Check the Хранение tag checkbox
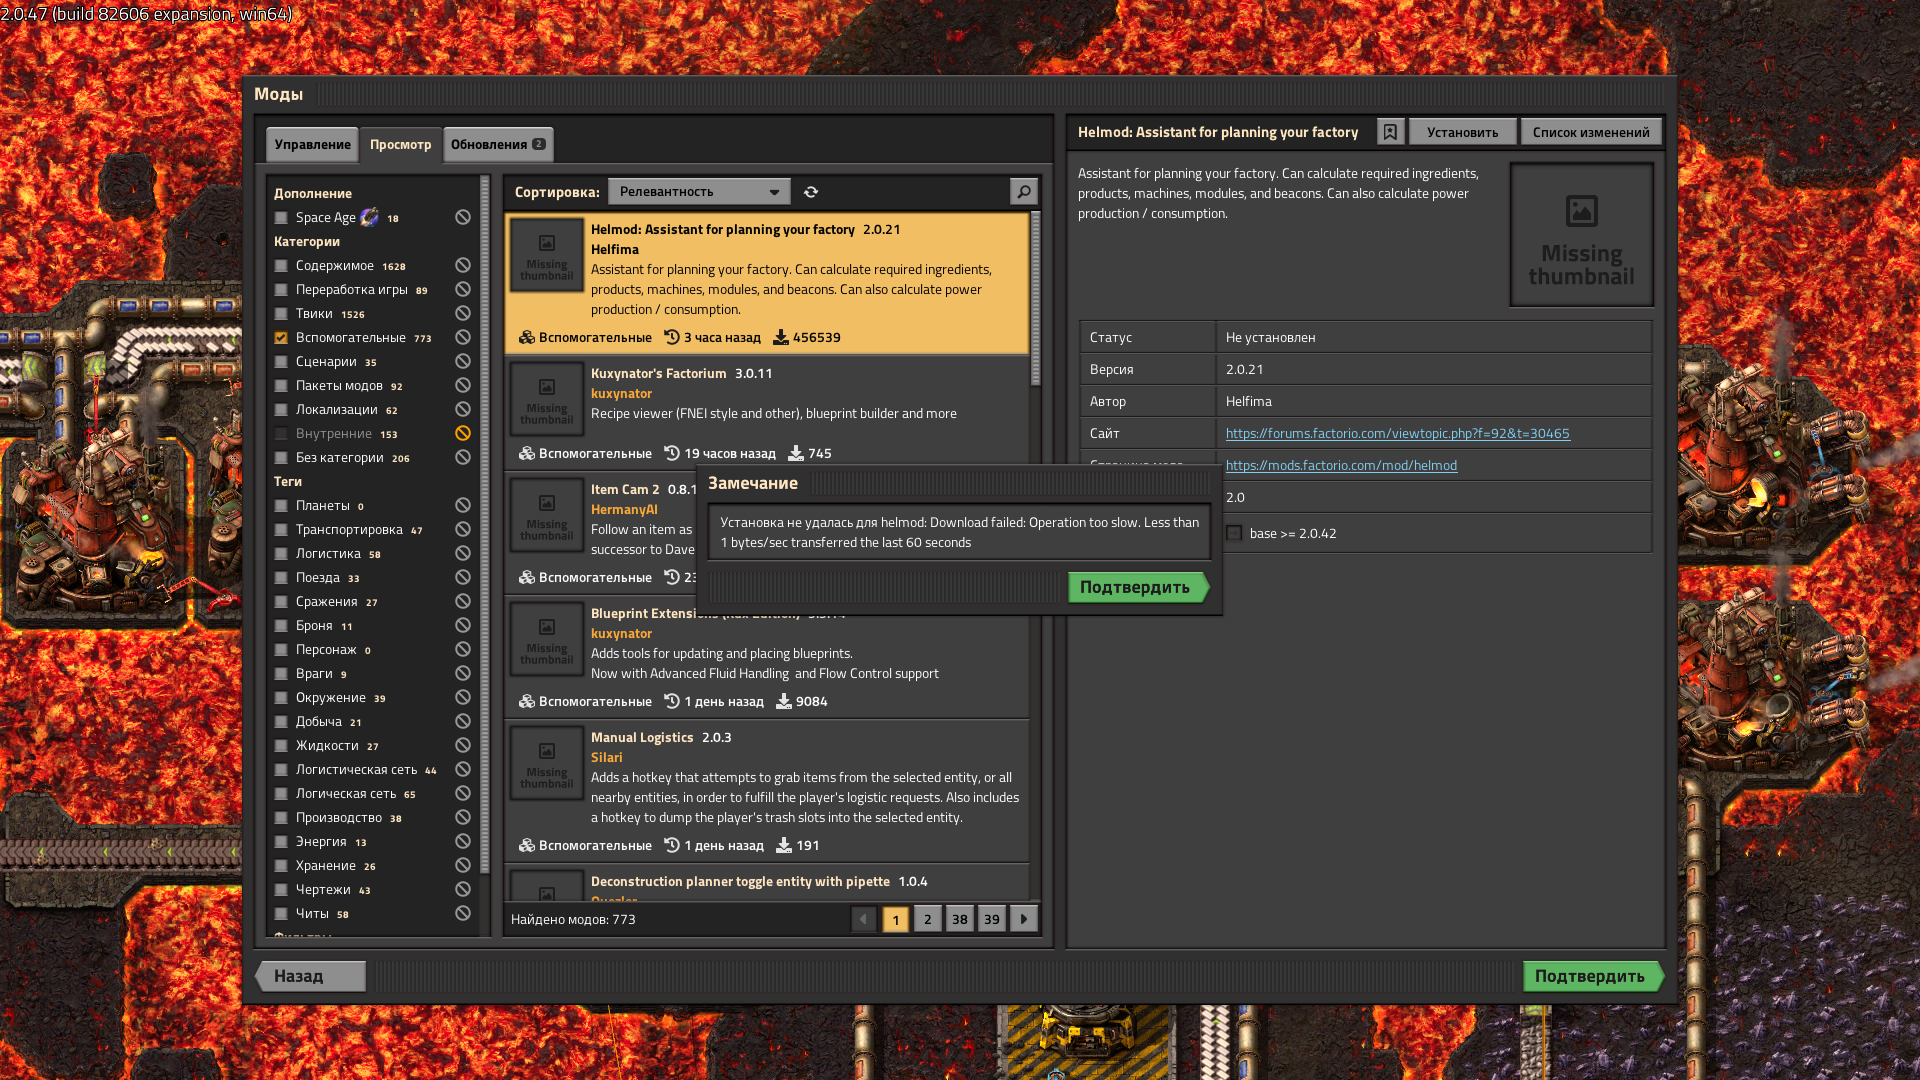 [281, 866]
